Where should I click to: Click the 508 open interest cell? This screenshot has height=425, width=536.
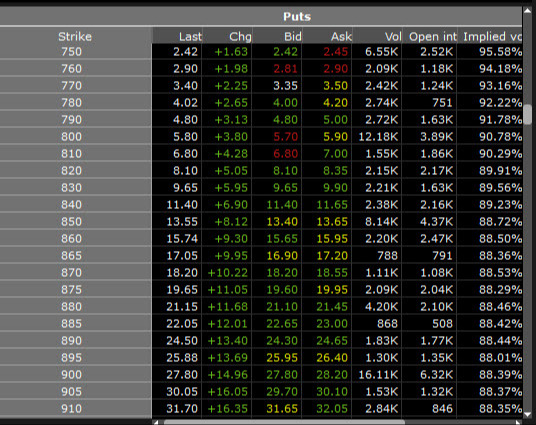tap(442, 323)
